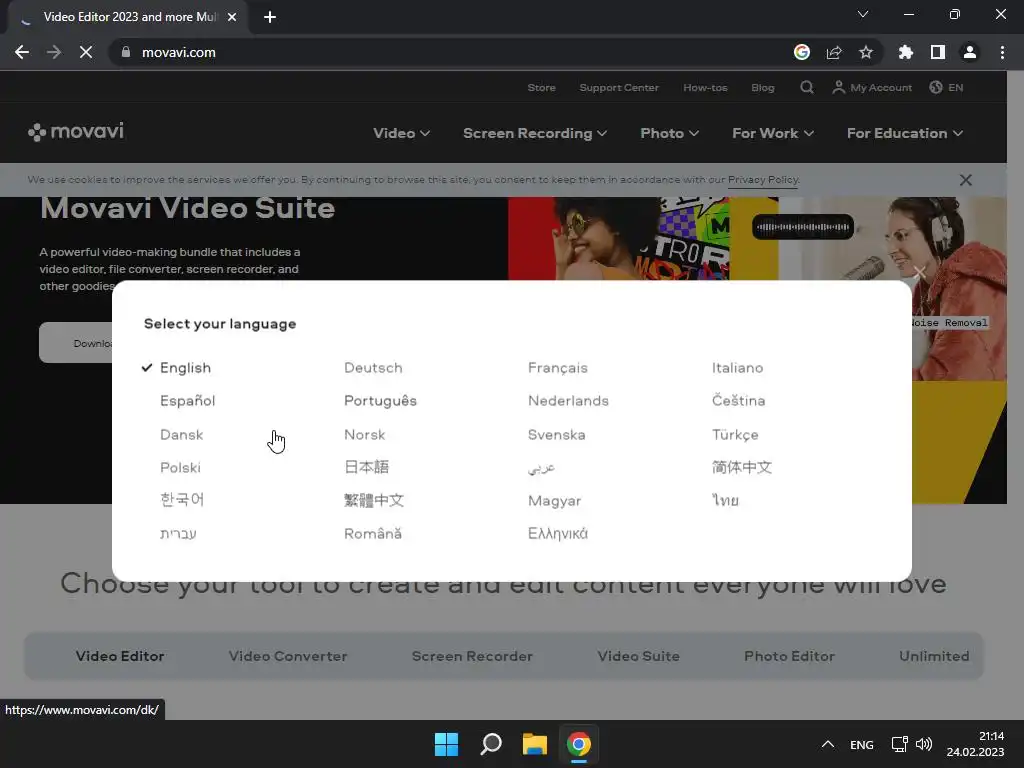The image size is (1024, 768).
Task: Select Nederlands language
Action: pos(568,400)
